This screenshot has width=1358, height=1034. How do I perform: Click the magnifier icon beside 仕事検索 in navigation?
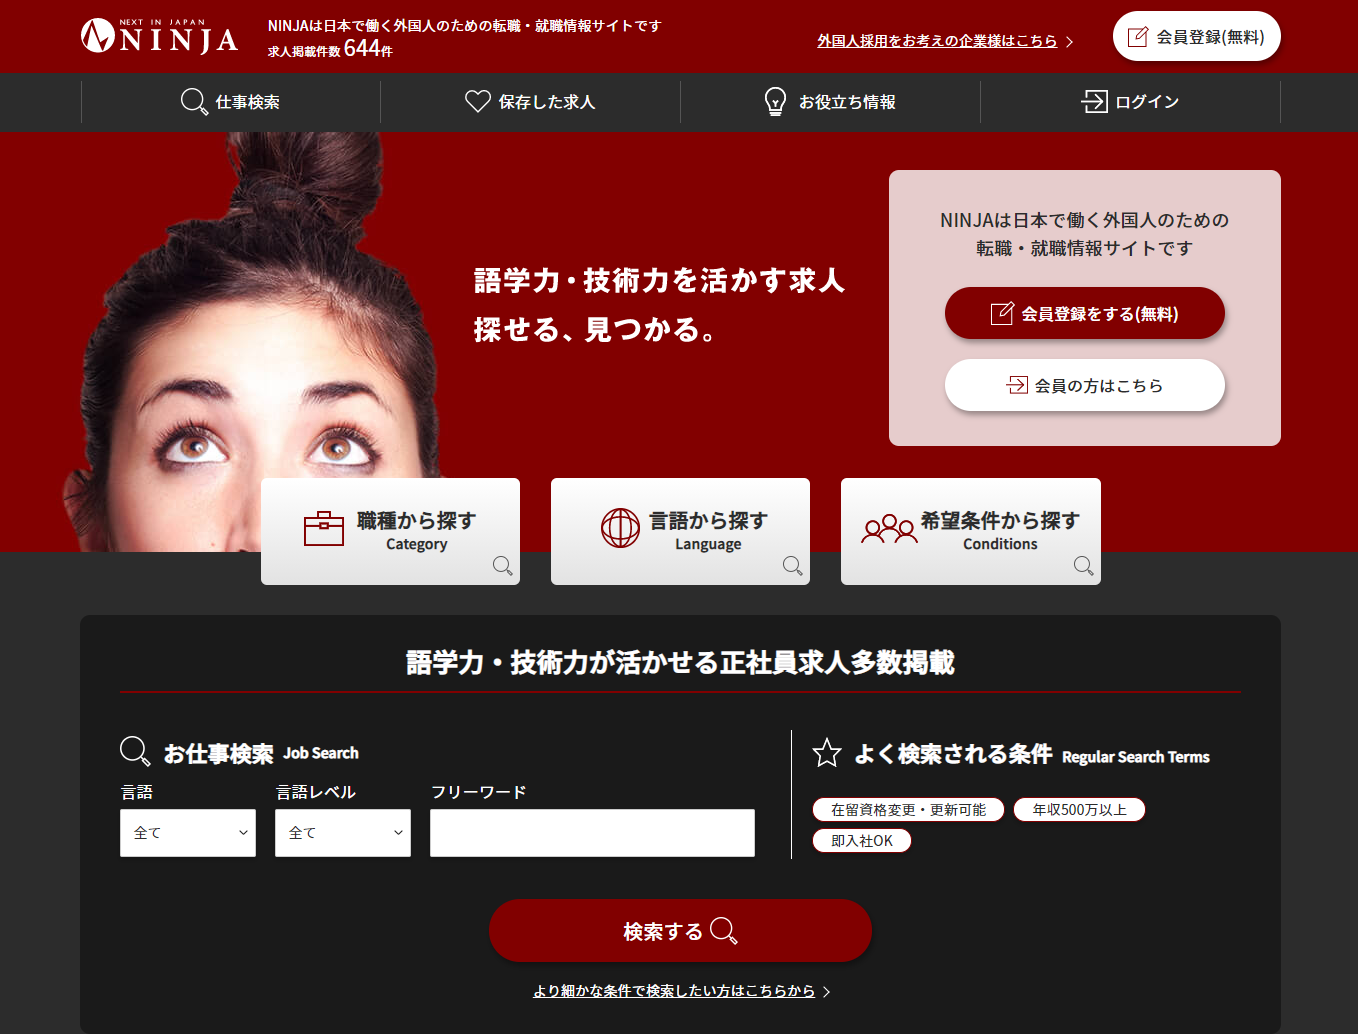194,102
